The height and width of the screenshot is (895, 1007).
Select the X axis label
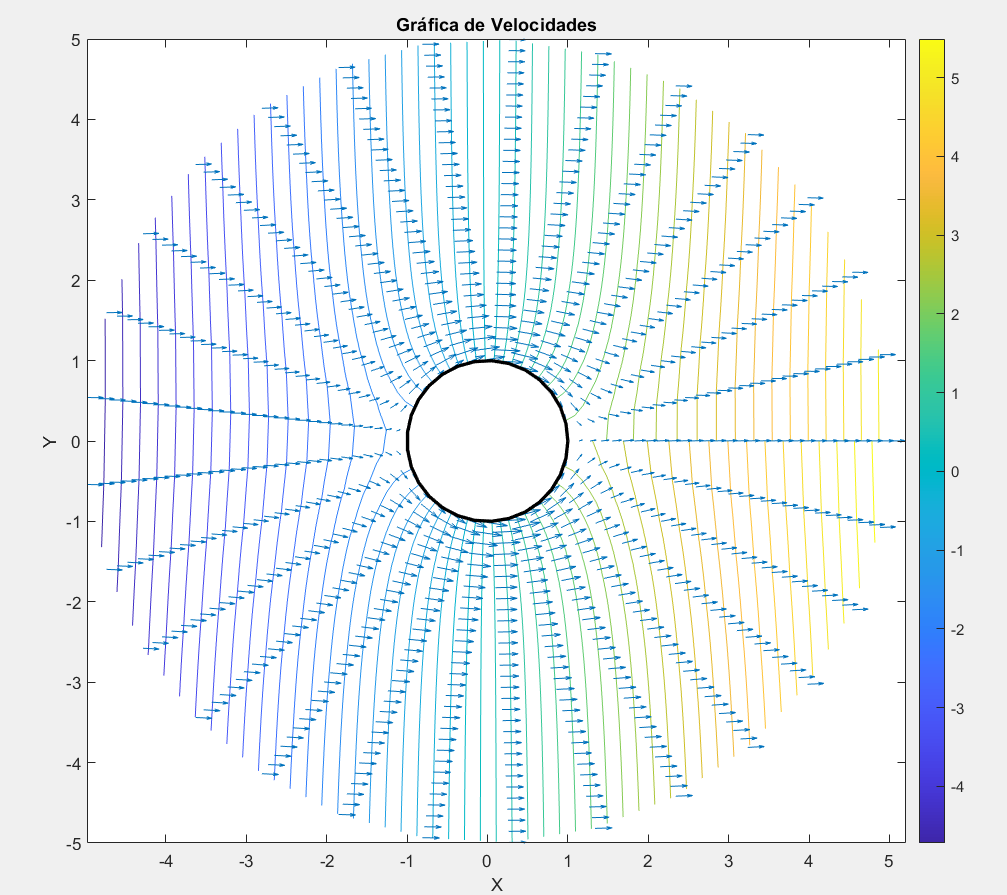[496, 884]
